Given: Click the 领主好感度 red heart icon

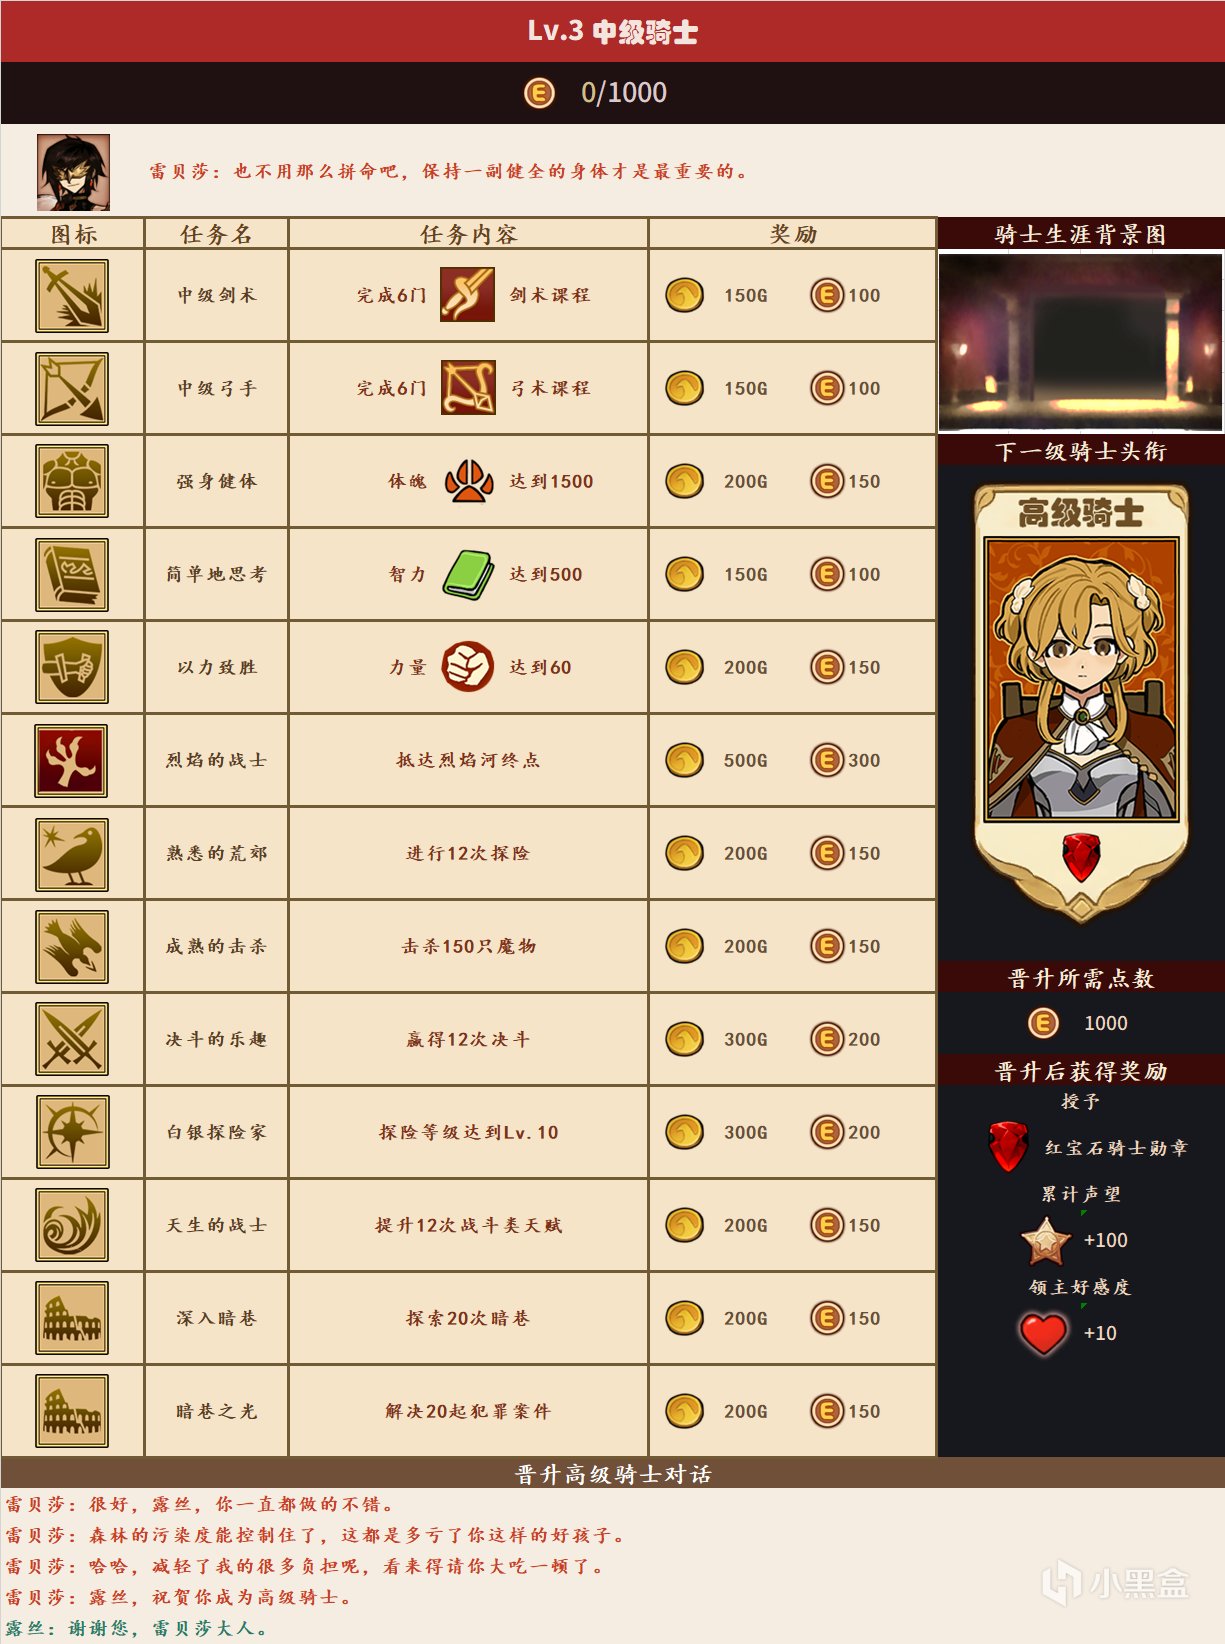Looking at the screenshot, I should (x=1043, y=1333).
